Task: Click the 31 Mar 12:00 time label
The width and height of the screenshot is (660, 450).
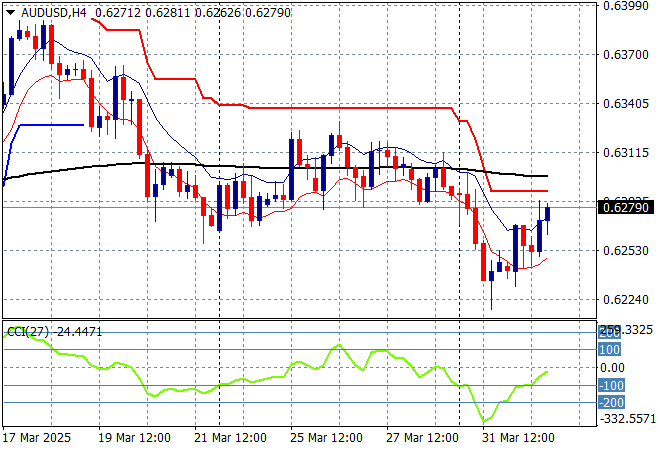Action: pos(518,438)
